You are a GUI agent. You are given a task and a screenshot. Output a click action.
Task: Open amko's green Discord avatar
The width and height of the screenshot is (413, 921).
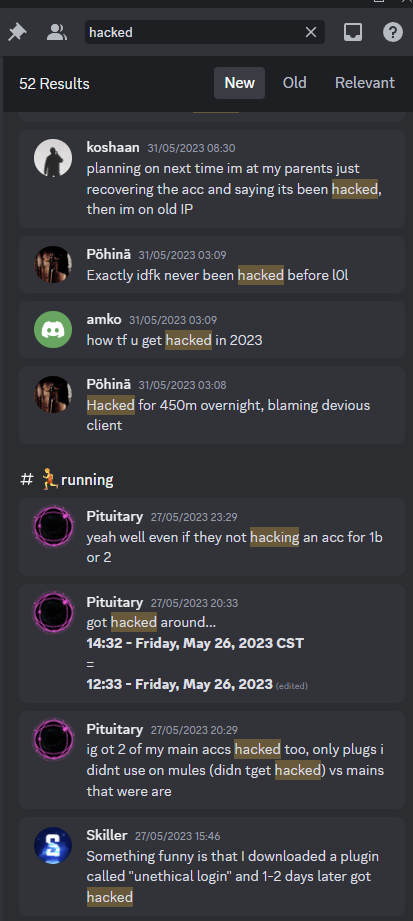(53, 330)
